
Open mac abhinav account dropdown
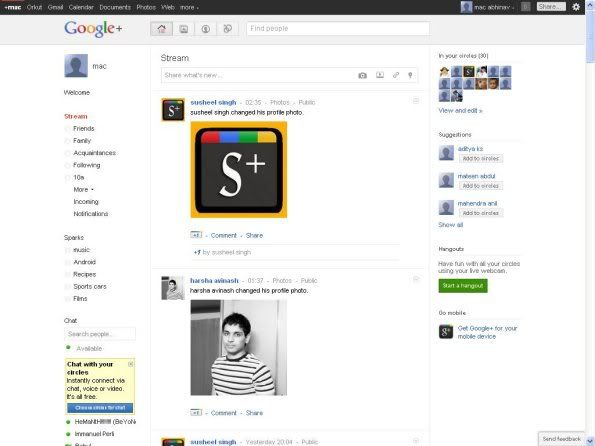(494, 7)
